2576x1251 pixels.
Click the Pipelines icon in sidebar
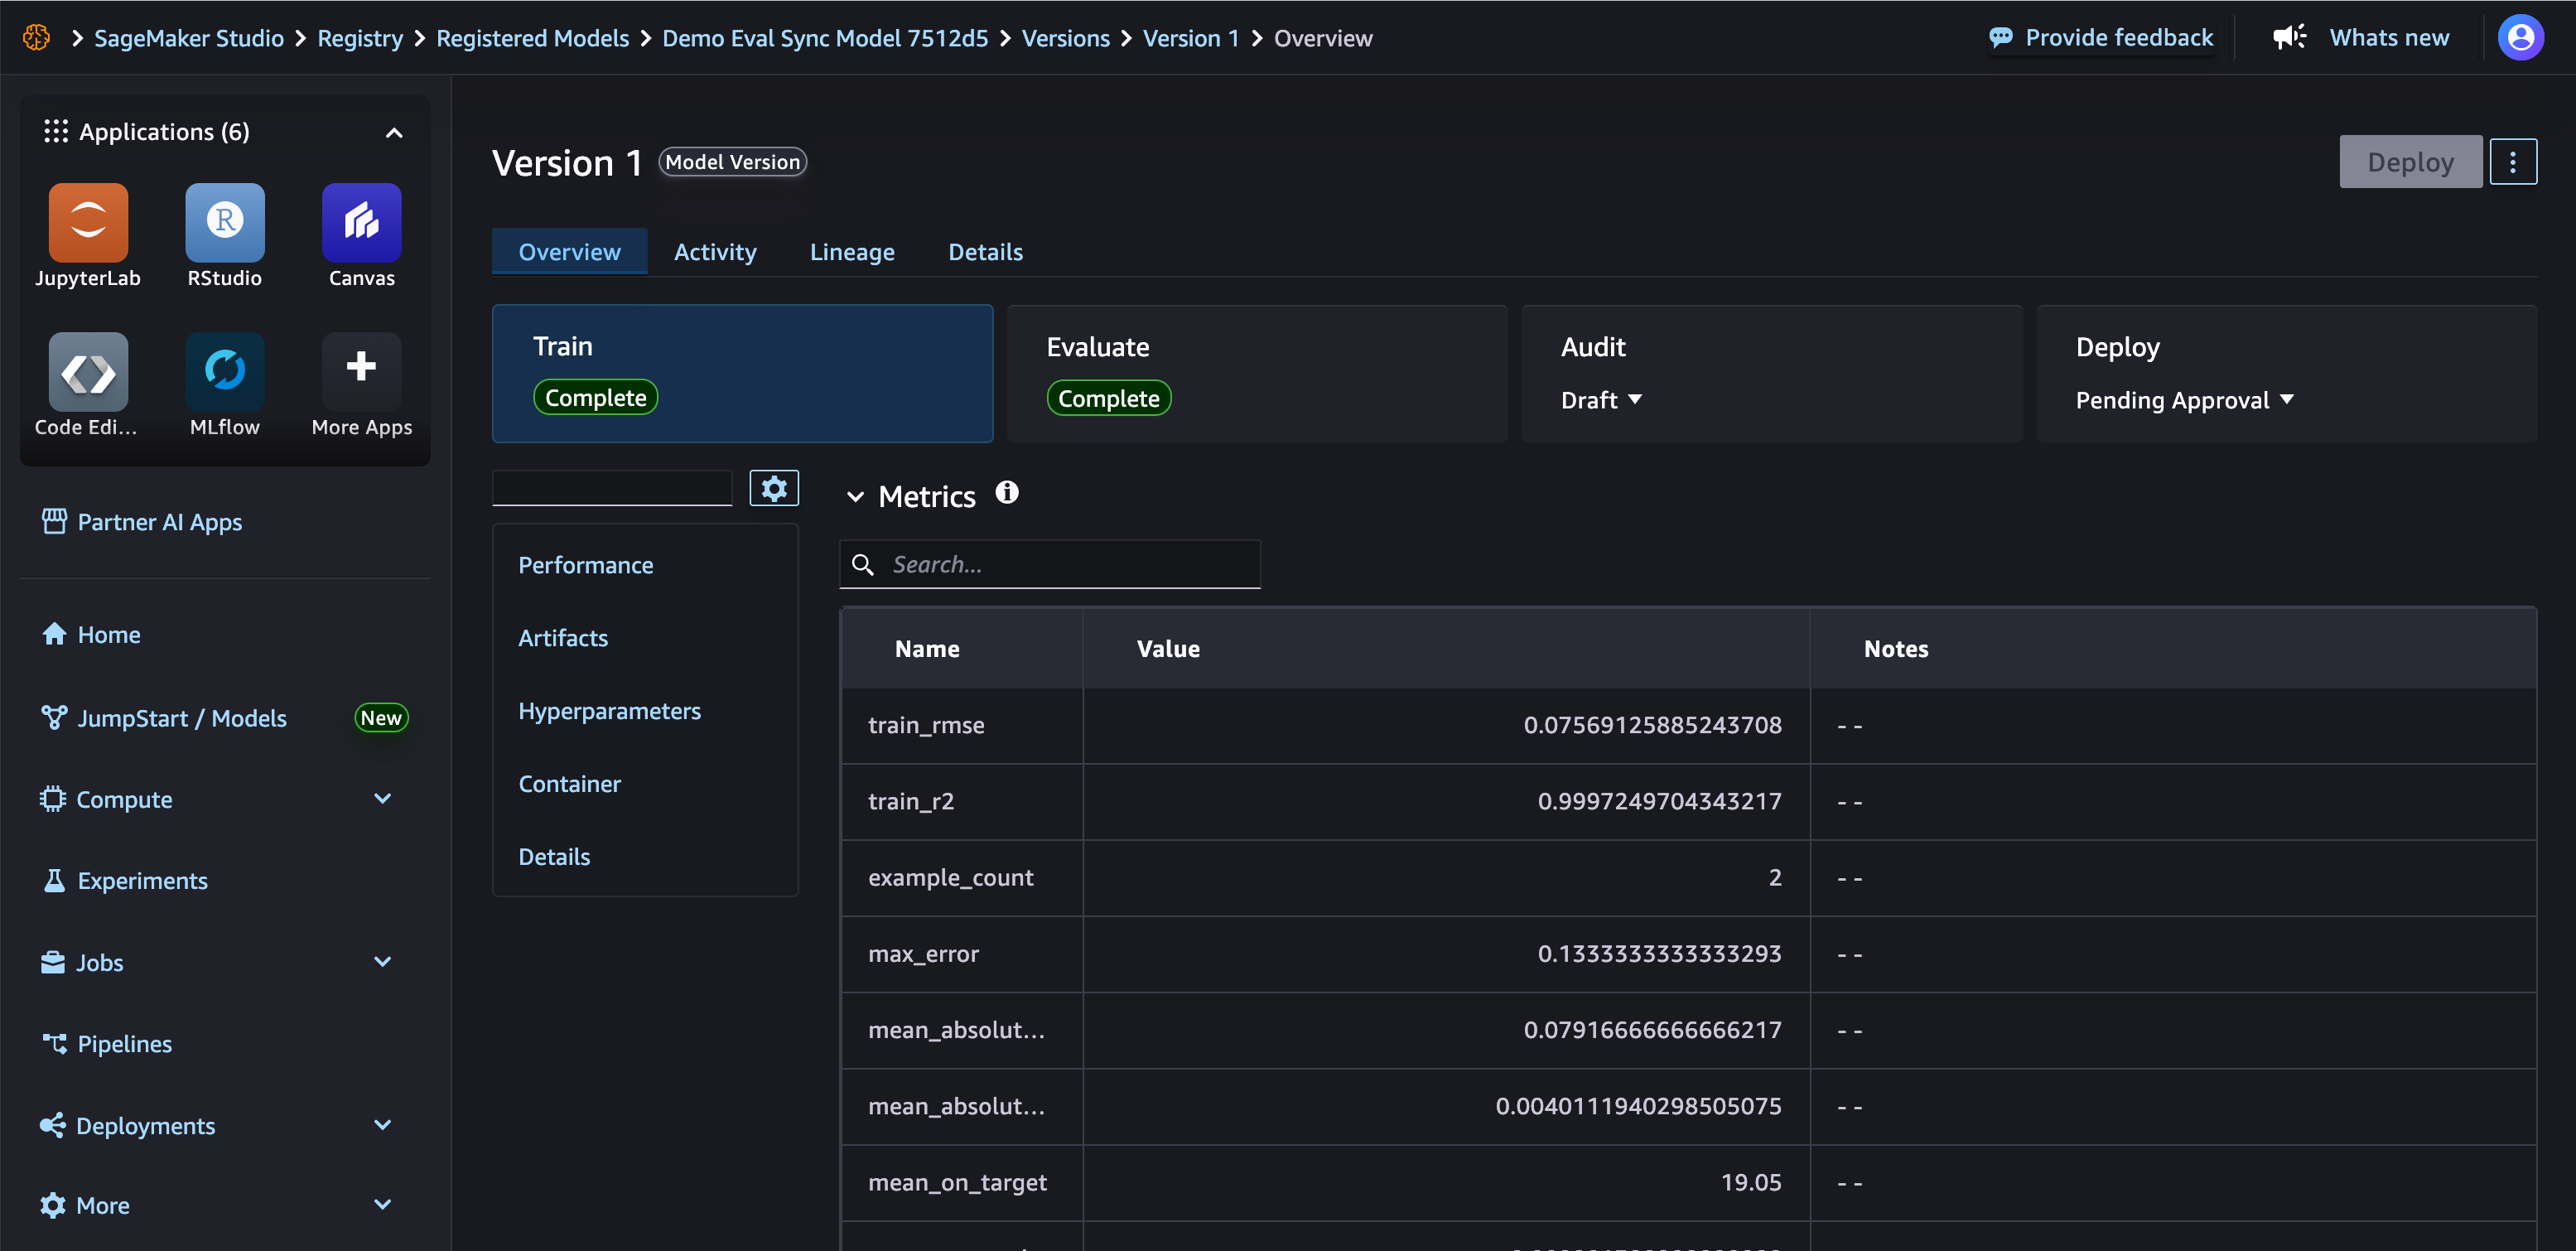(54, 1043)
